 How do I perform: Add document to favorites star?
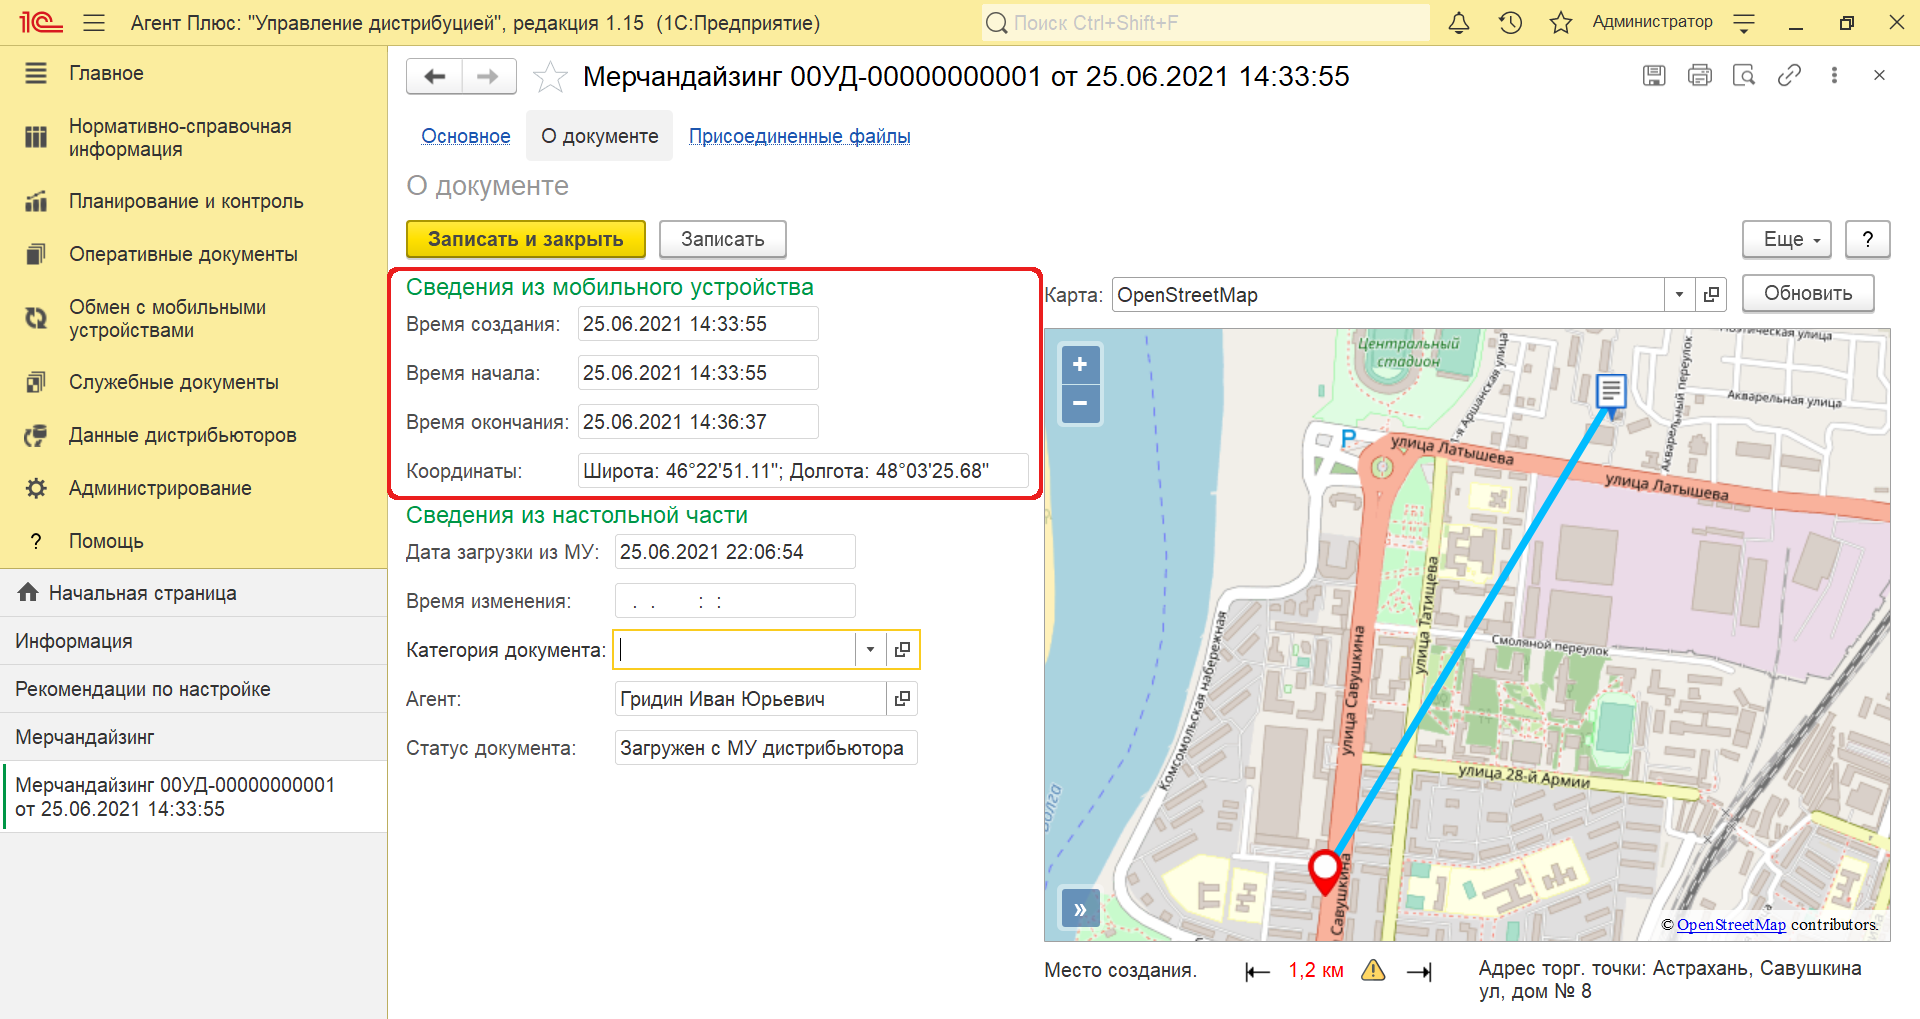[550, 77]
